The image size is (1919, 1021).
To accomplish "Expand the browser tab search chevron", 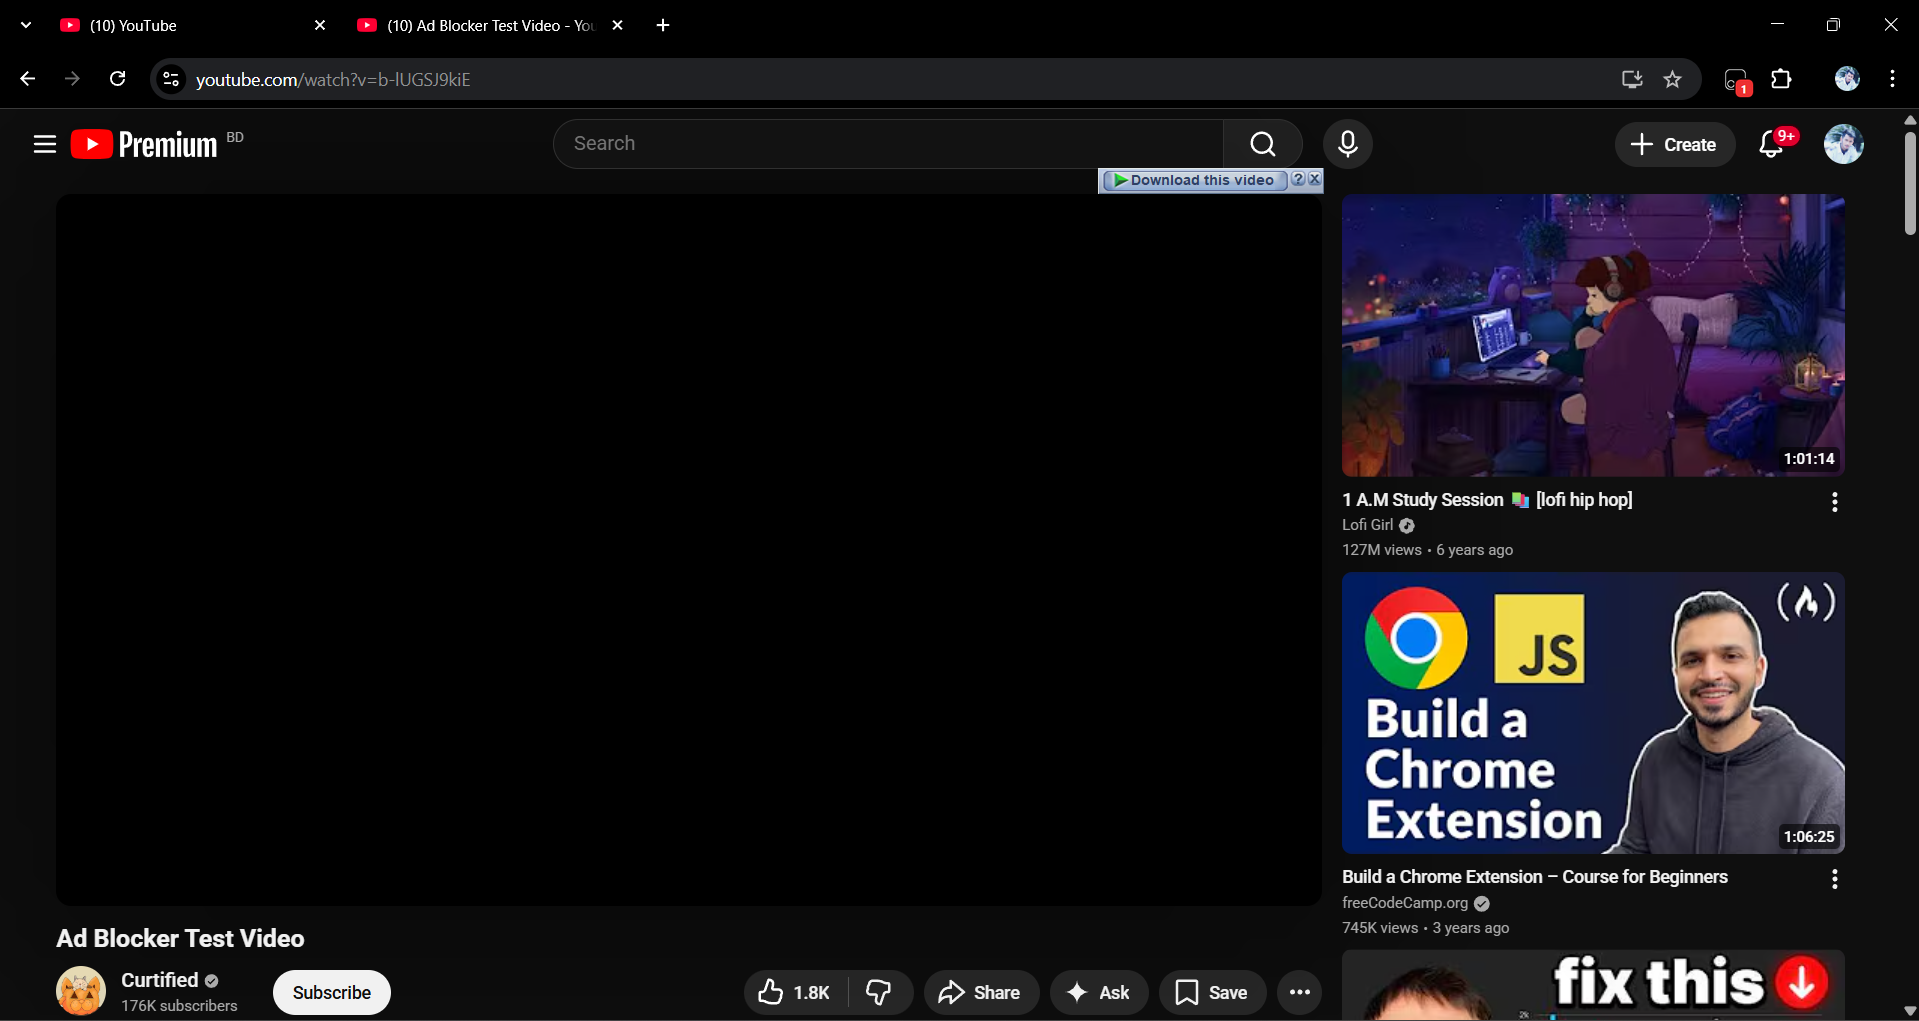I will pos(25,25).
